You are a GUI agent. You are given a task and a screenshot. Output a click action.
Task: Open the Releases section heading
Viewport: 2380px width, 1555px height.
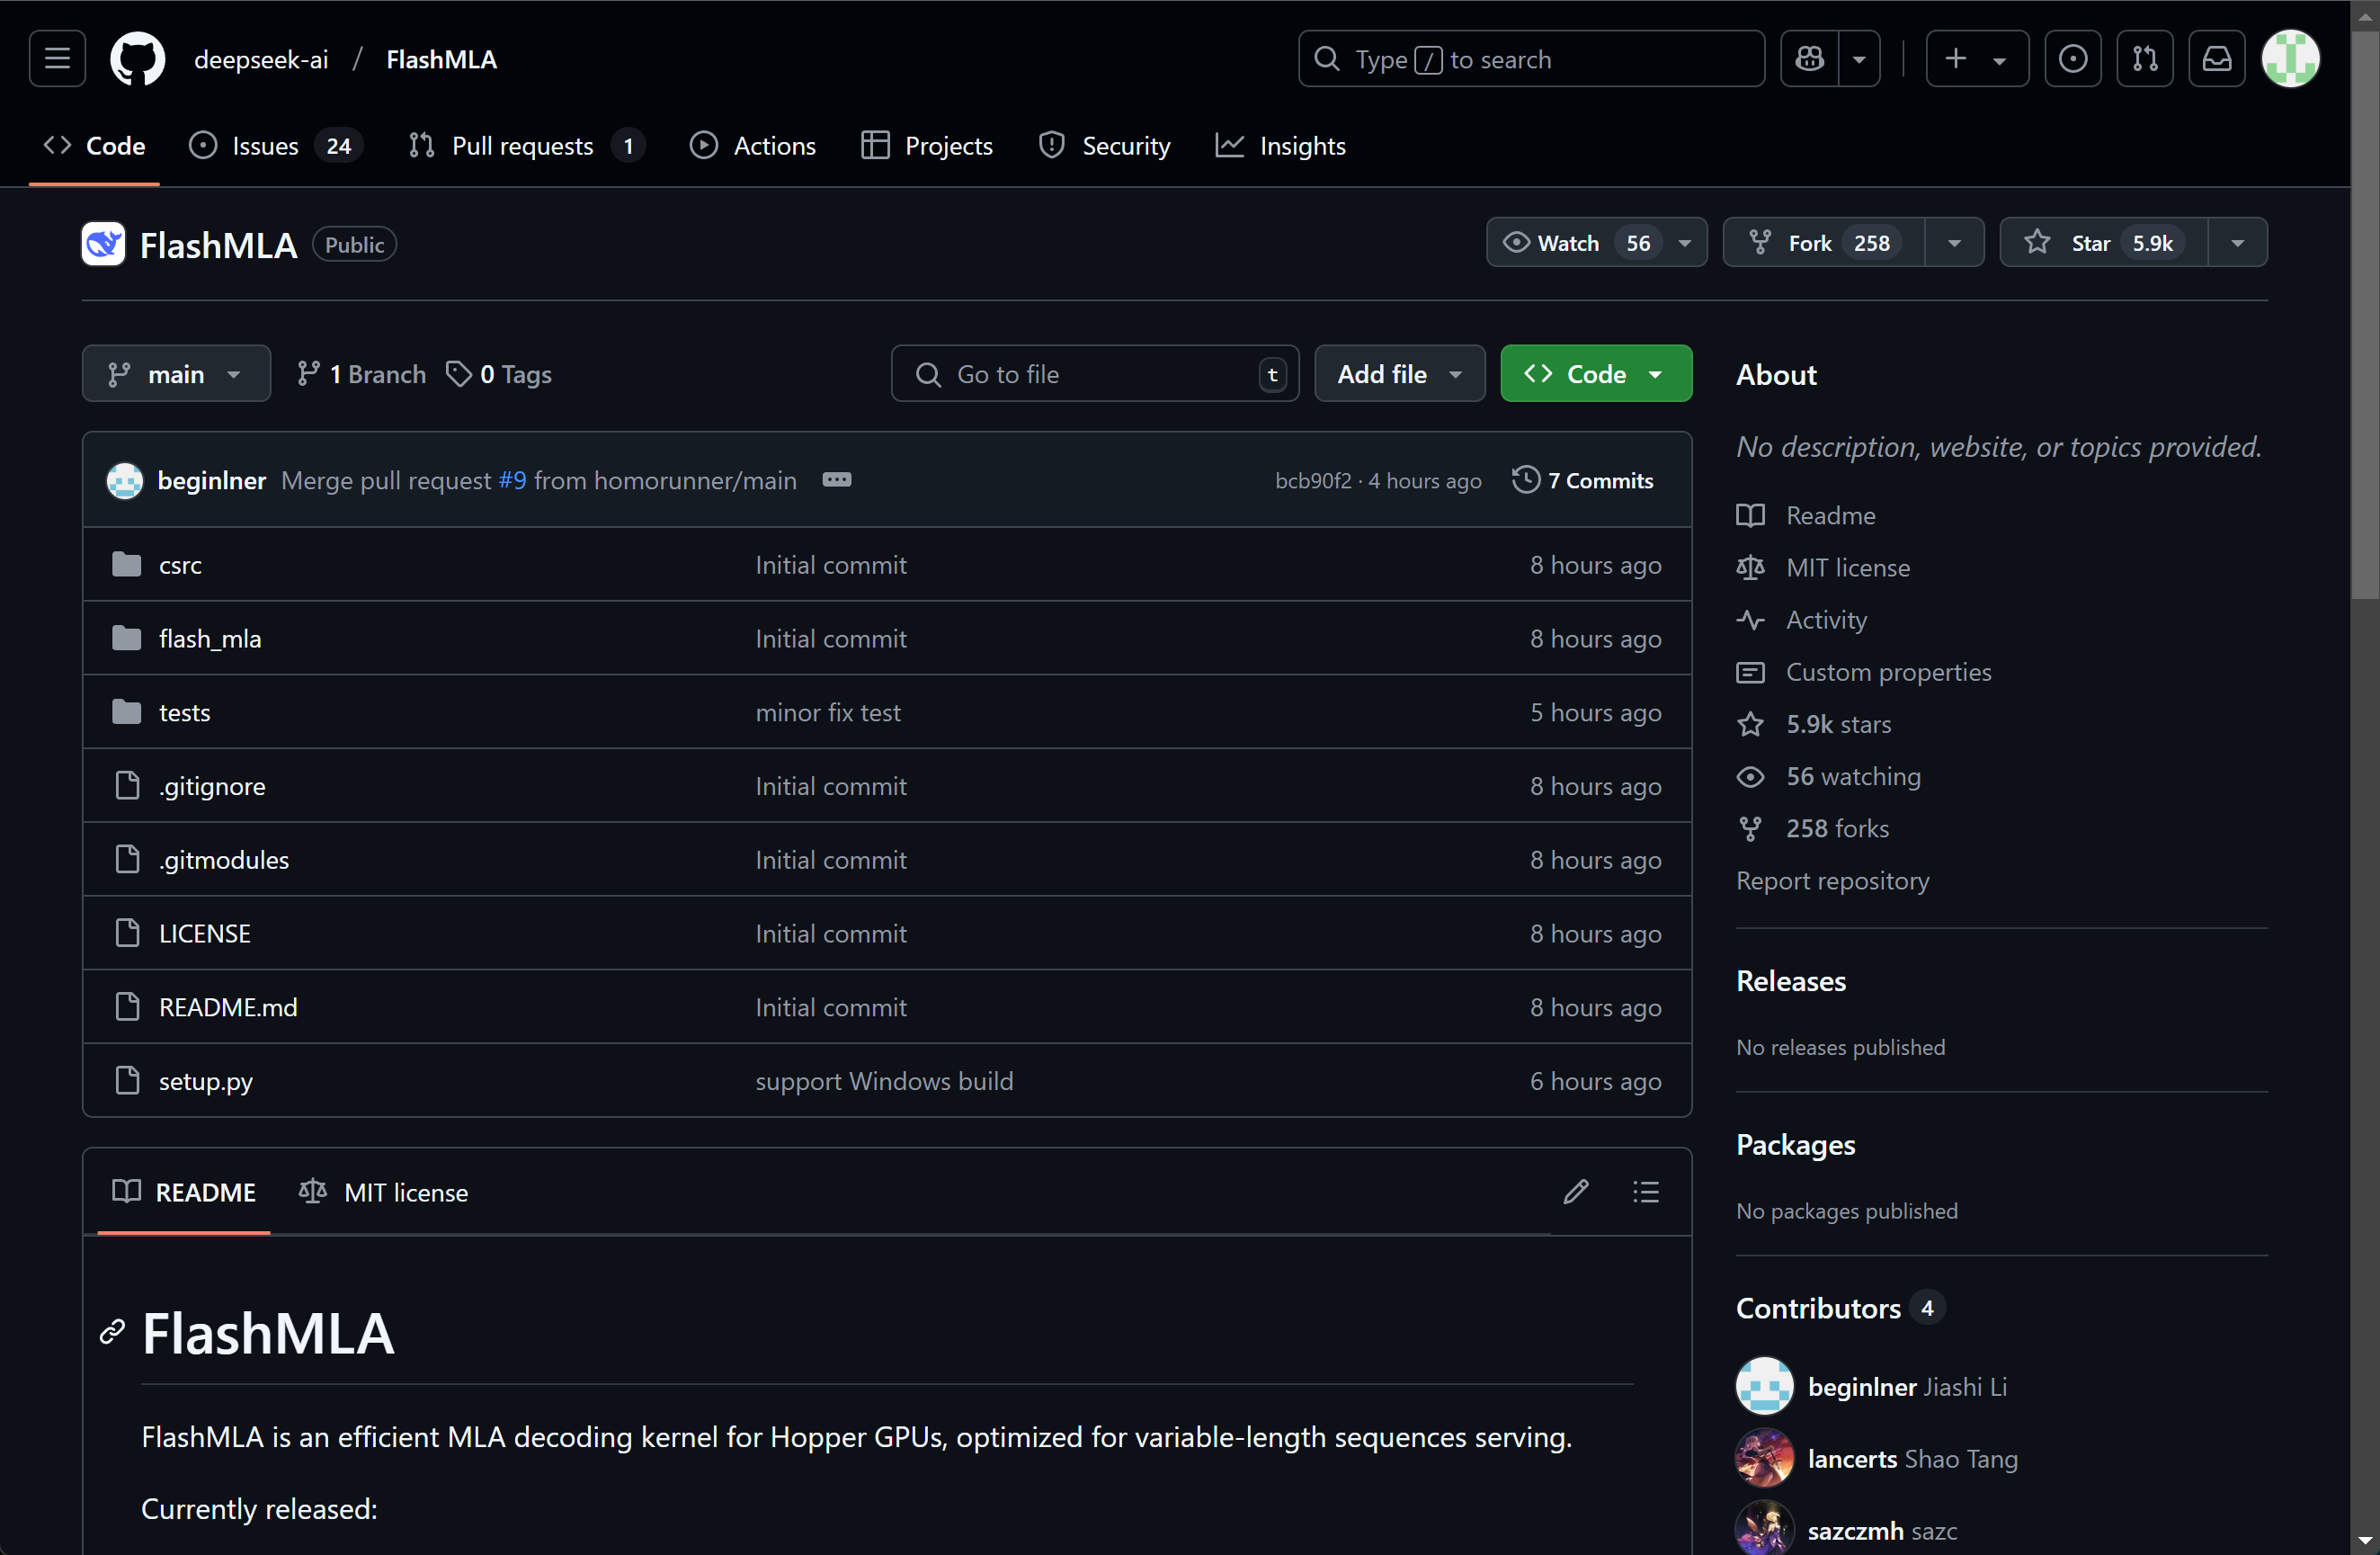pyautogui.click(x=1791, y=981)
